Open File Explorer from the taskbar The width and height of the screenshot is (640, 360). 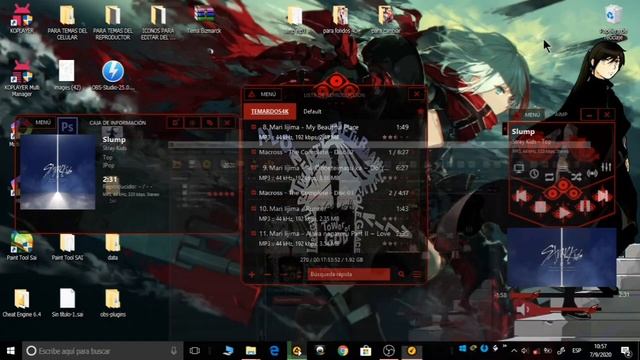tap(251, 351)
